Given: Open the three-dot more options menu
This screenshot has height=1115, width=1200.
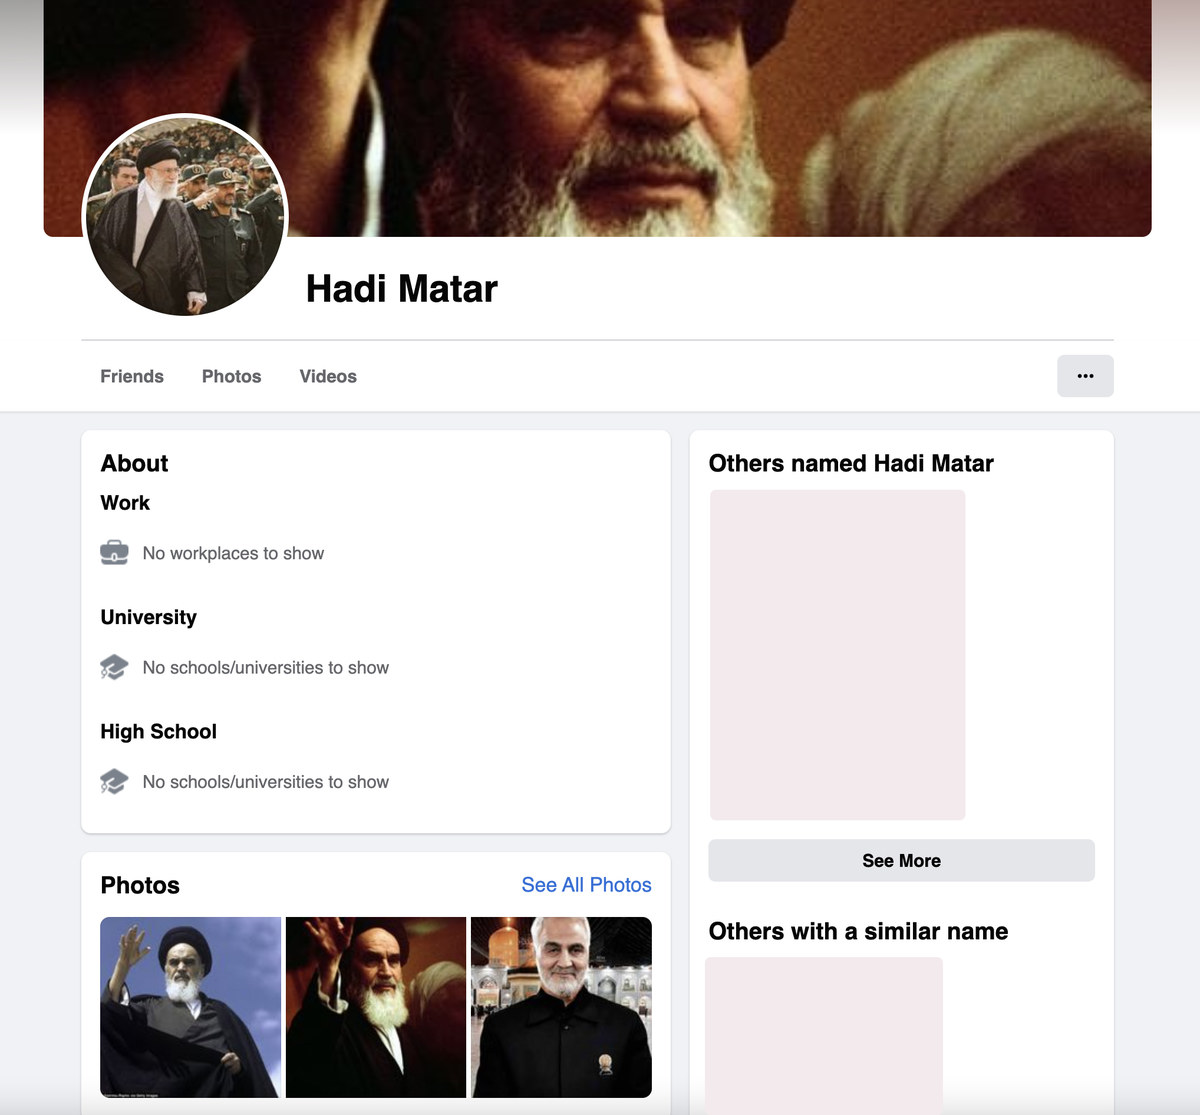Looking at the screenshot, I should coord(1085,376).
